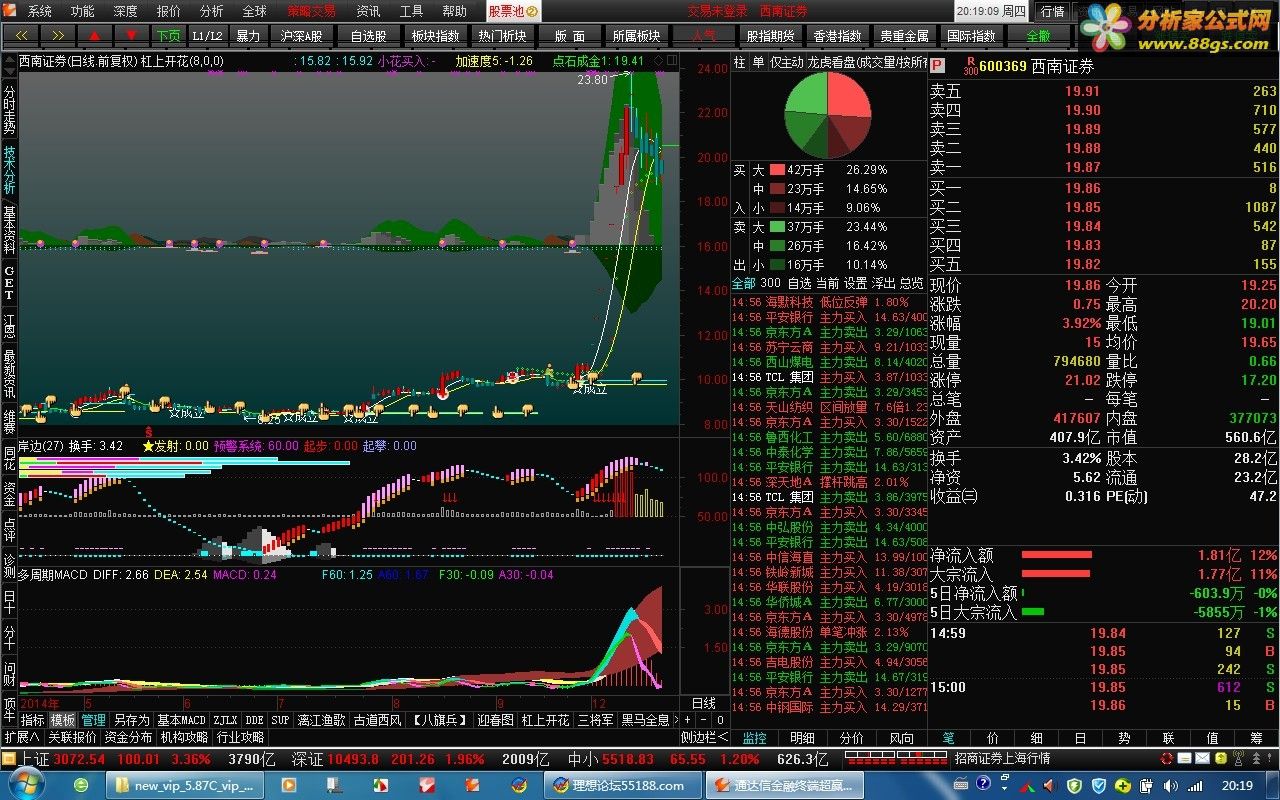The height and width of the screenshot is (800, 1280).
Task: Open the 报价 menu
Action: (x=169, y=11)
